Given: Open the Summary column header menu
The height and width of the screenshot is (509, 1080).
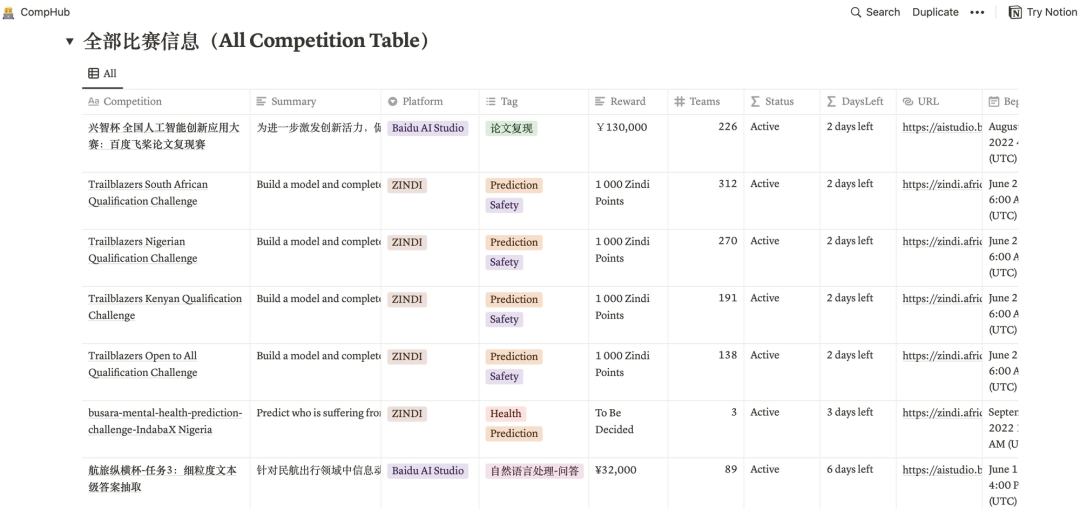Looking at the screenshot, I should click(x=315, y=101).
